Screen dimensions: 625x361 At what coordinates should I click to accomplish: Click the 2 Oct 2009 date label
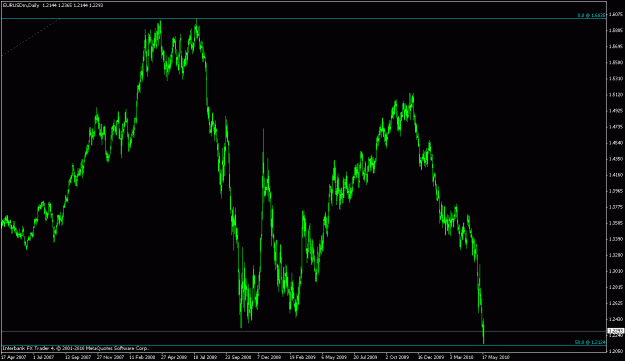(x=397, y=357)
